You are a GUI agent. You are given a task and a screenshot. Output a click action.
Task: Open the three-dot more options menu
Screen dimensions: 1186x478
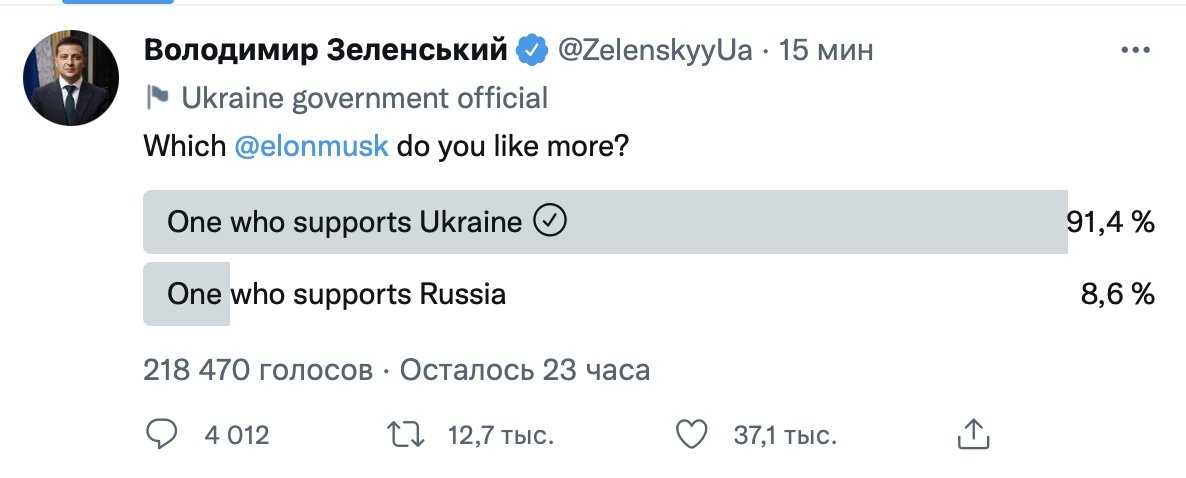tap(1136, 49)
